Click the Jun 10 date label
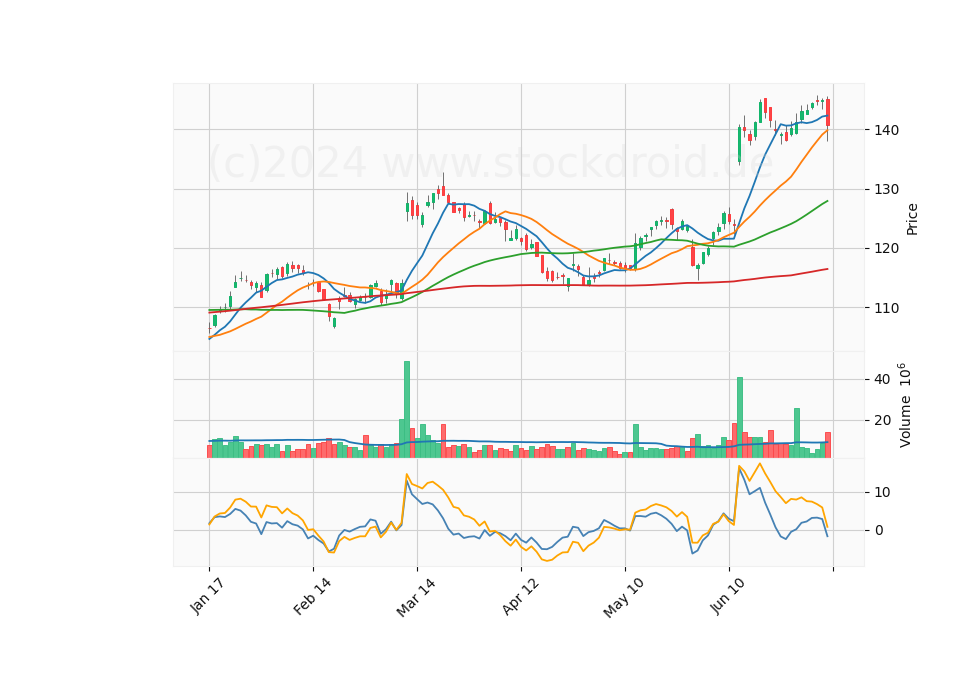The height and width of the screenshot is (690, 960). (x=728, y=596)
